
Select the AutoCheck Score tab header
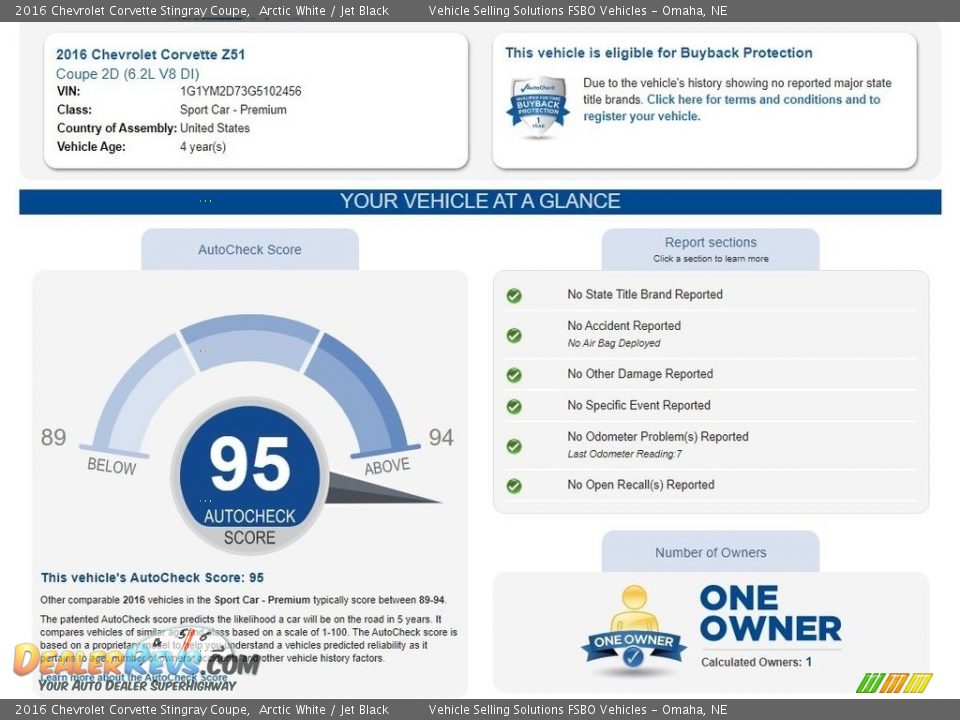click(250, 250)
